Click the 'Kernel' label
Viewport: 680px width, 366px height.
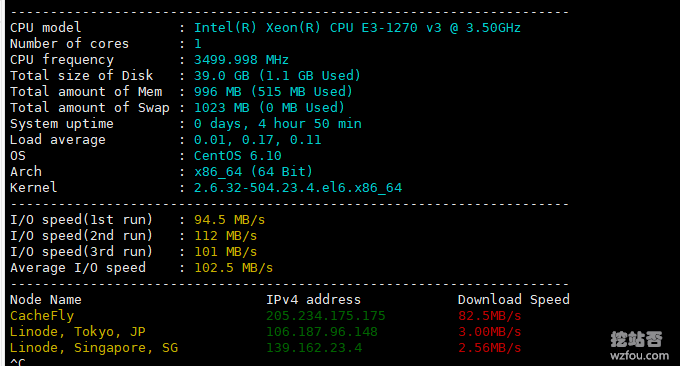point(33,188)
